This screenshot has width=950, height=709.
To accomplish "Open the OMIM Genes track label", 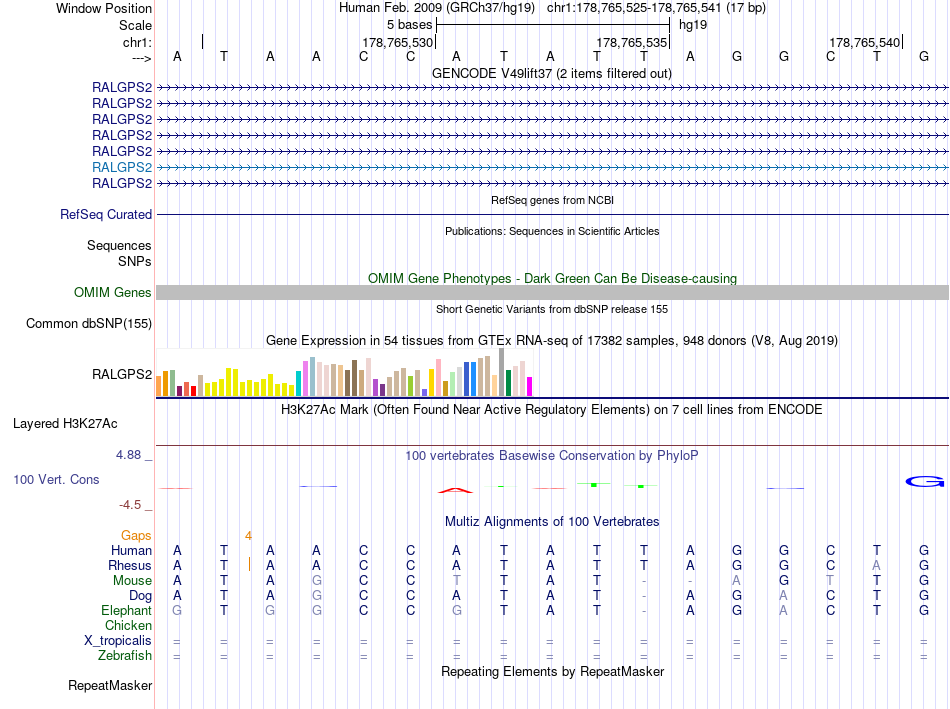I will pos(113,293).
